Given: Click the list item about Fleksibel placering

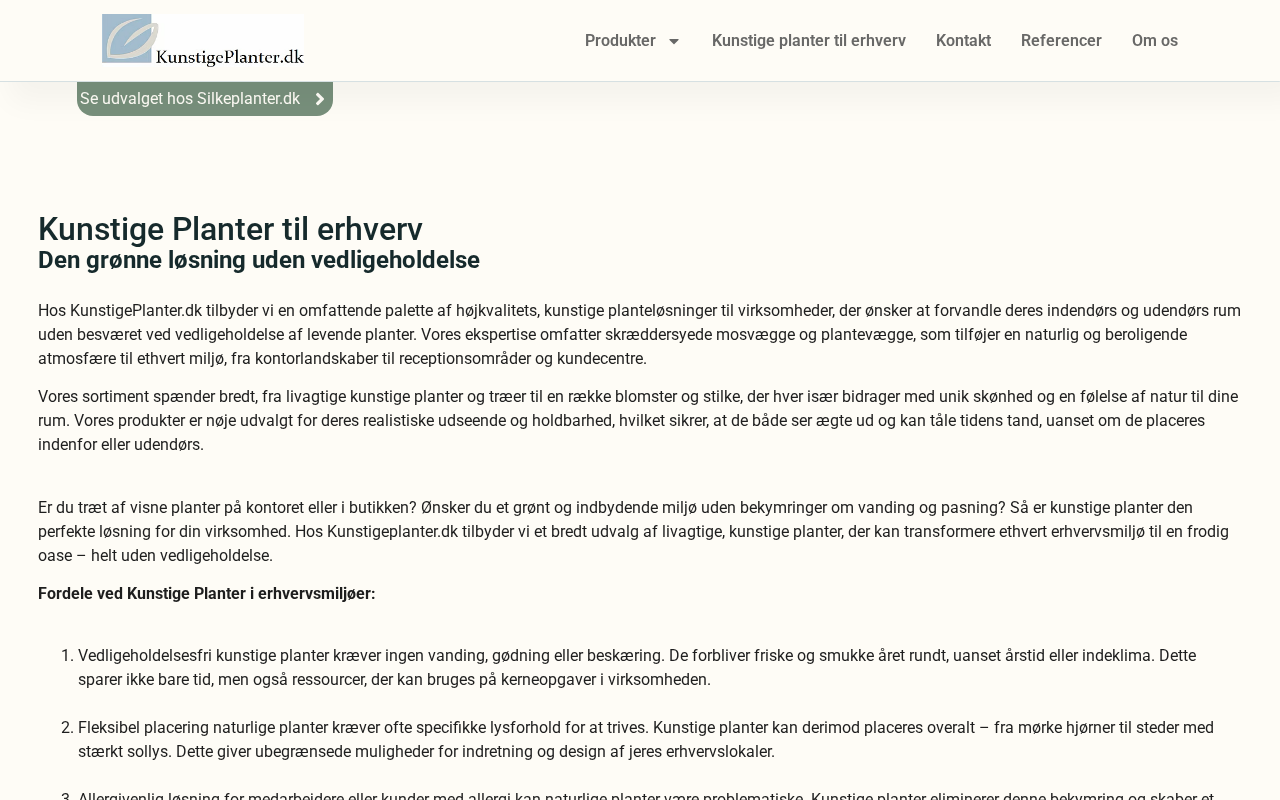Looking at the screenshot, I should coord(645,739).
